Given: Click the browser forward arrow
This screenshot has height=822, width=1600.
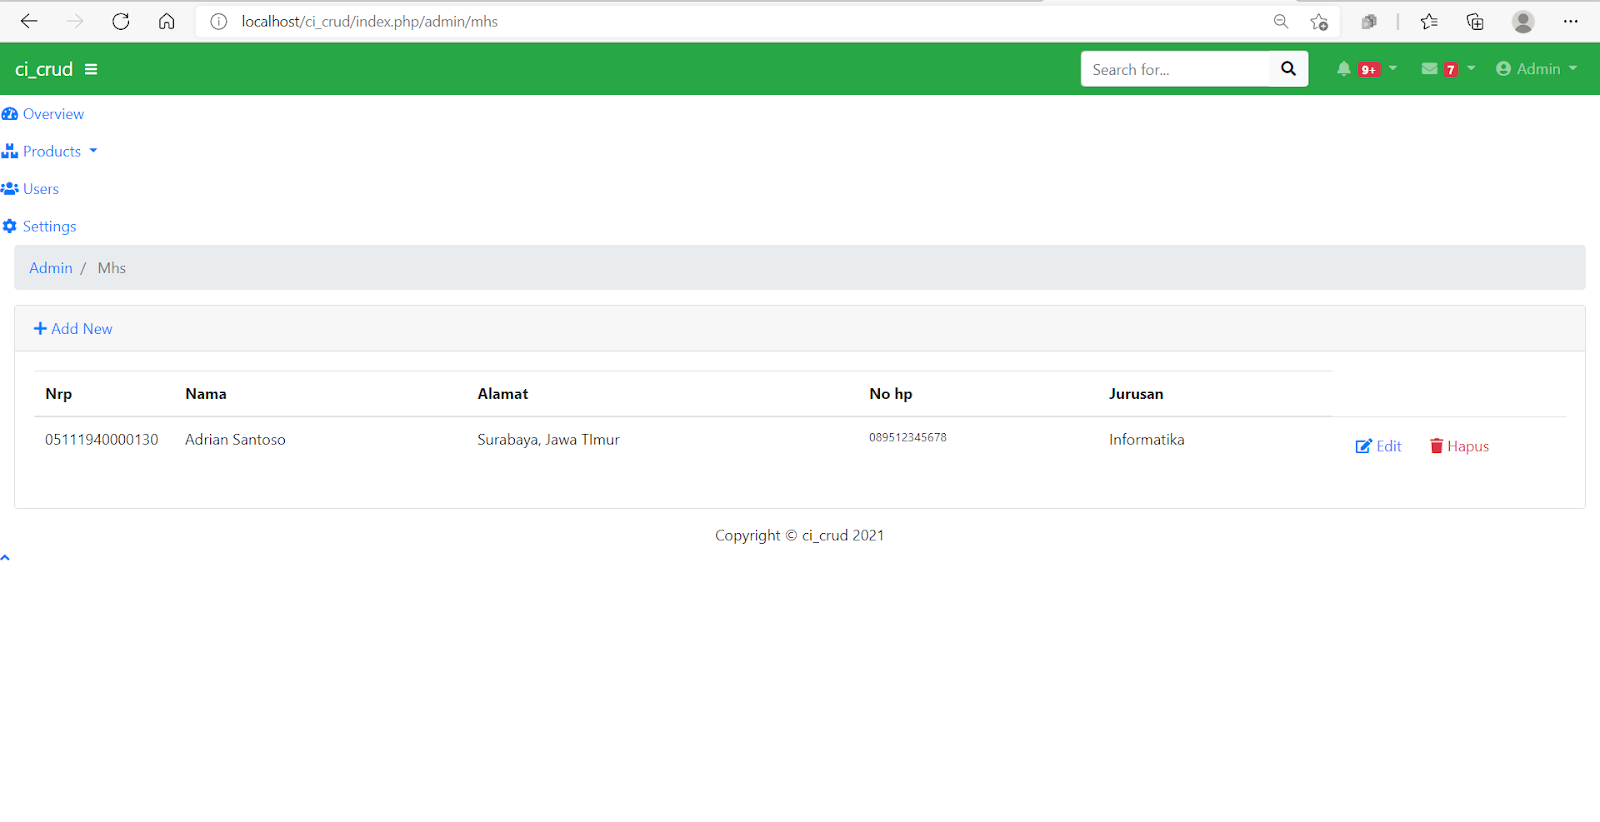Looking at the screenshot, I should coord(75,21).
